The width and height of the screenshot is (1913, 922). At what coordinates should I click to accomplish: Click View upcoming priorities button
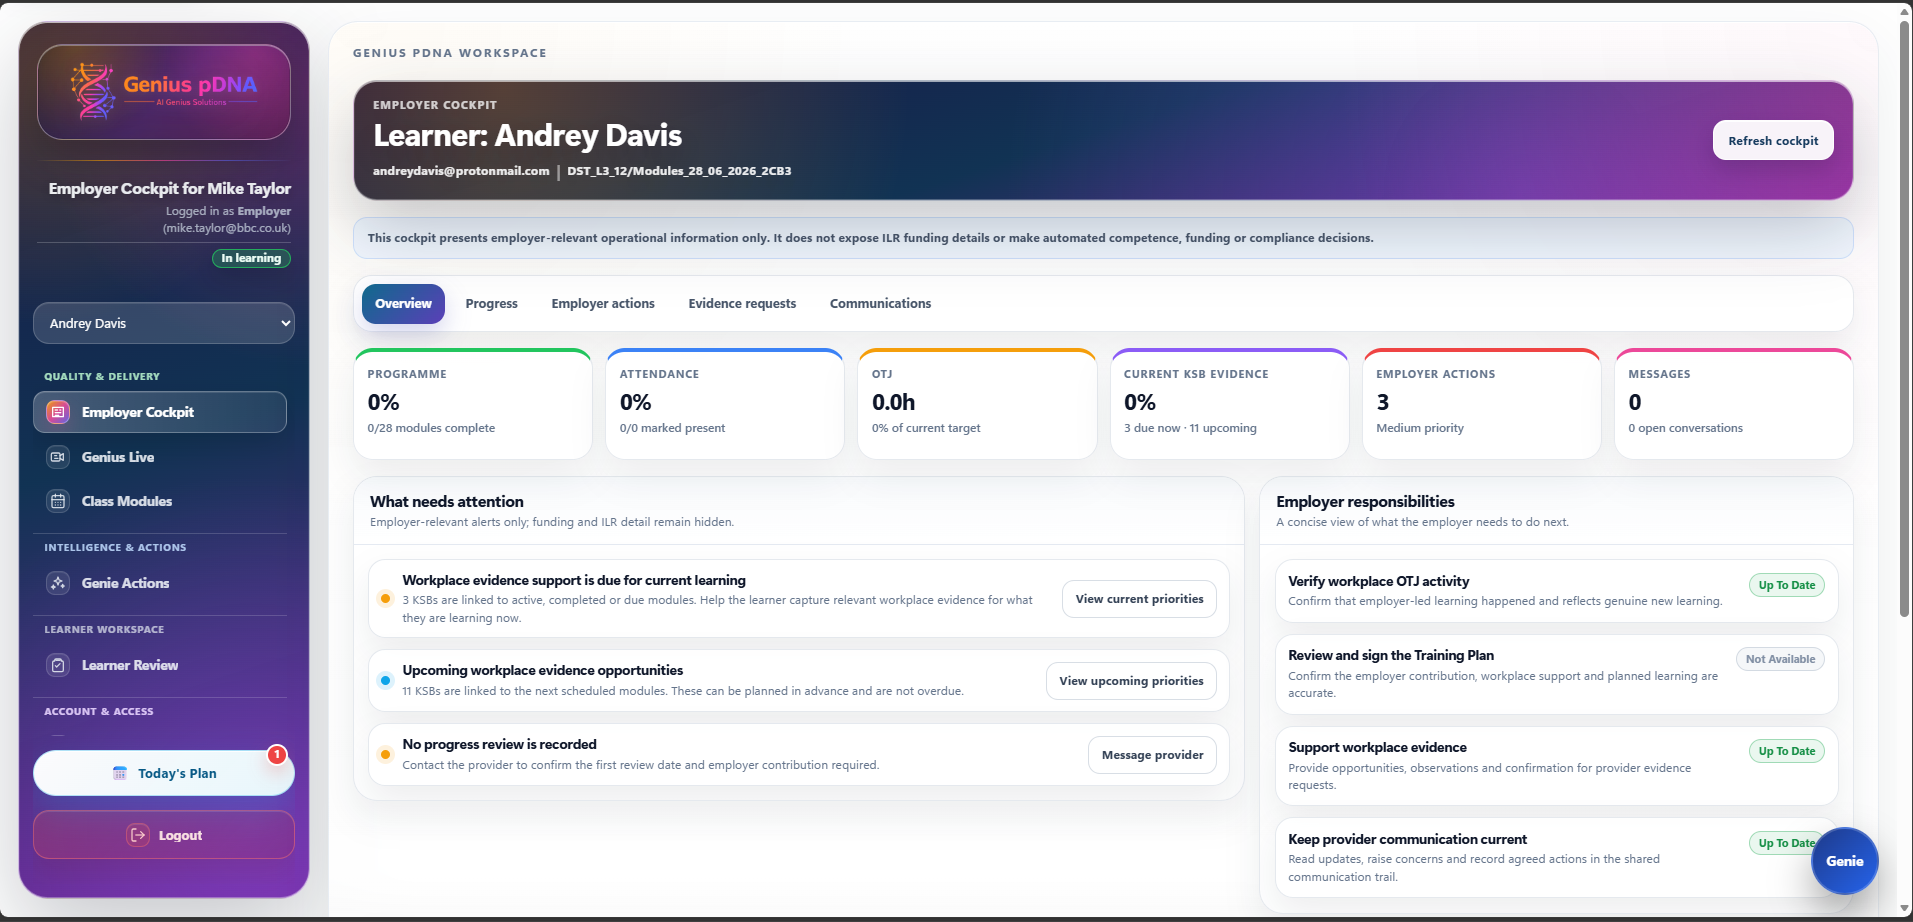click(1131, 681)
